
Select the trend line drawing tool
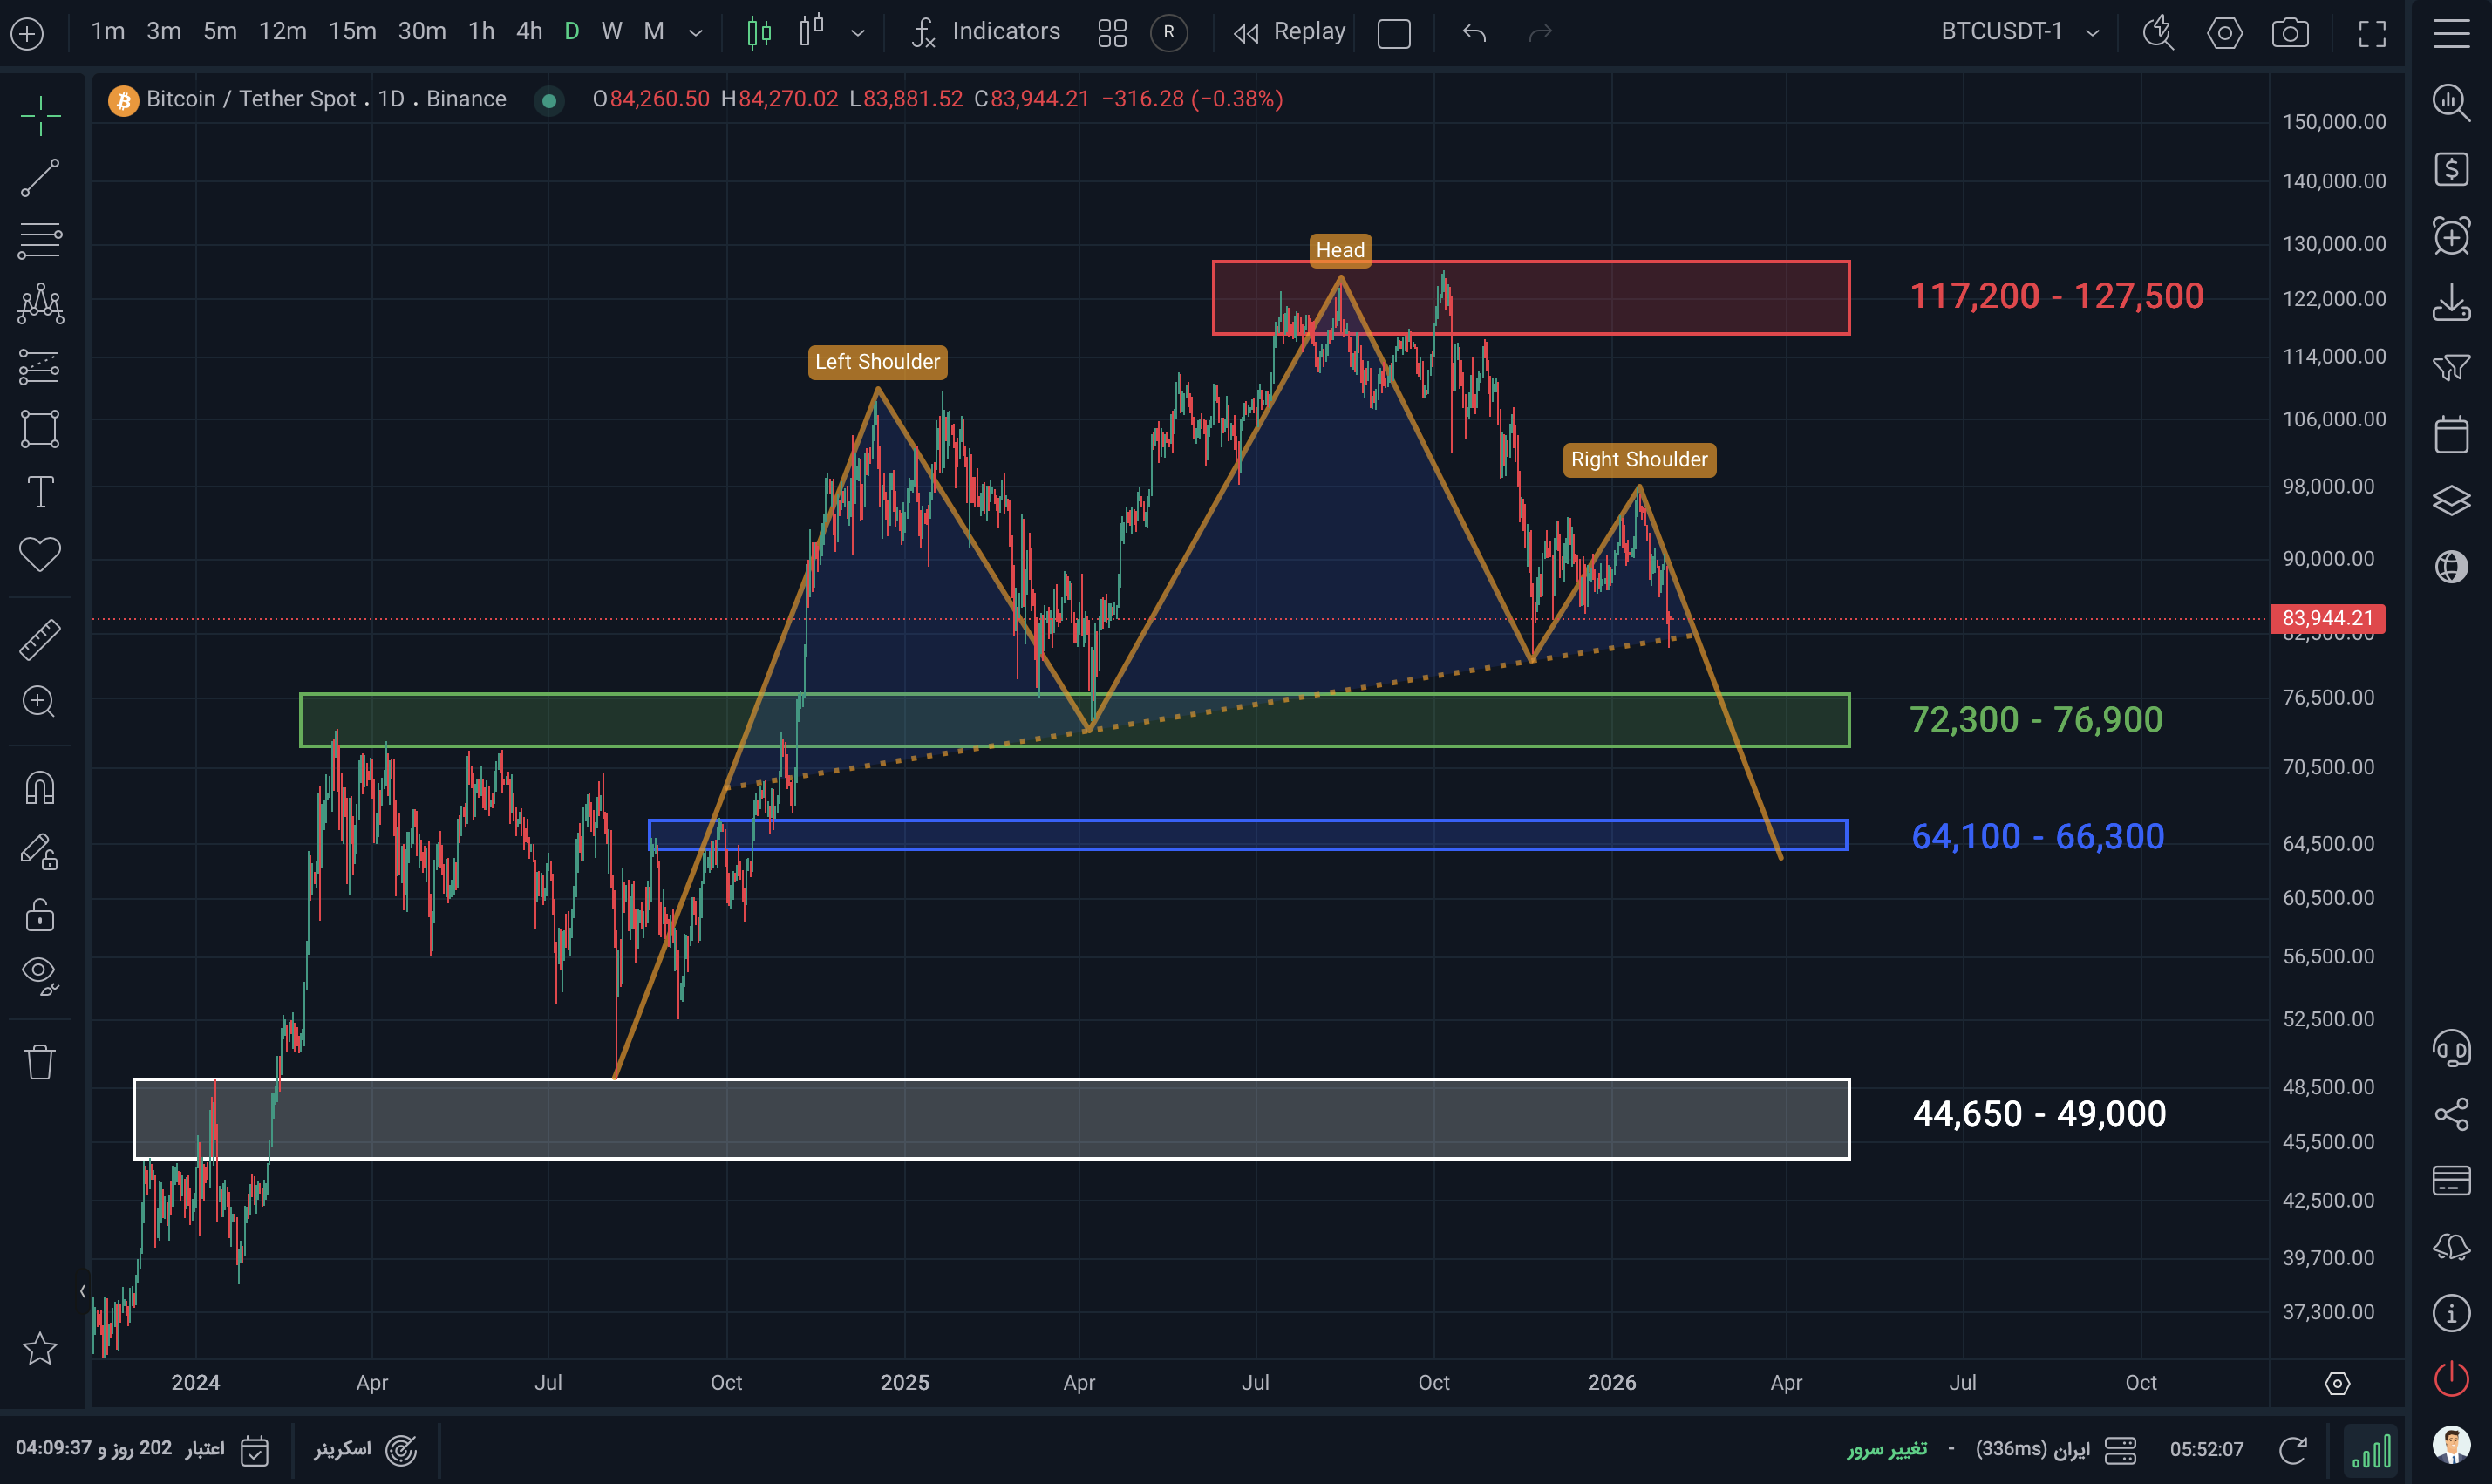click(x=40, y=178)
